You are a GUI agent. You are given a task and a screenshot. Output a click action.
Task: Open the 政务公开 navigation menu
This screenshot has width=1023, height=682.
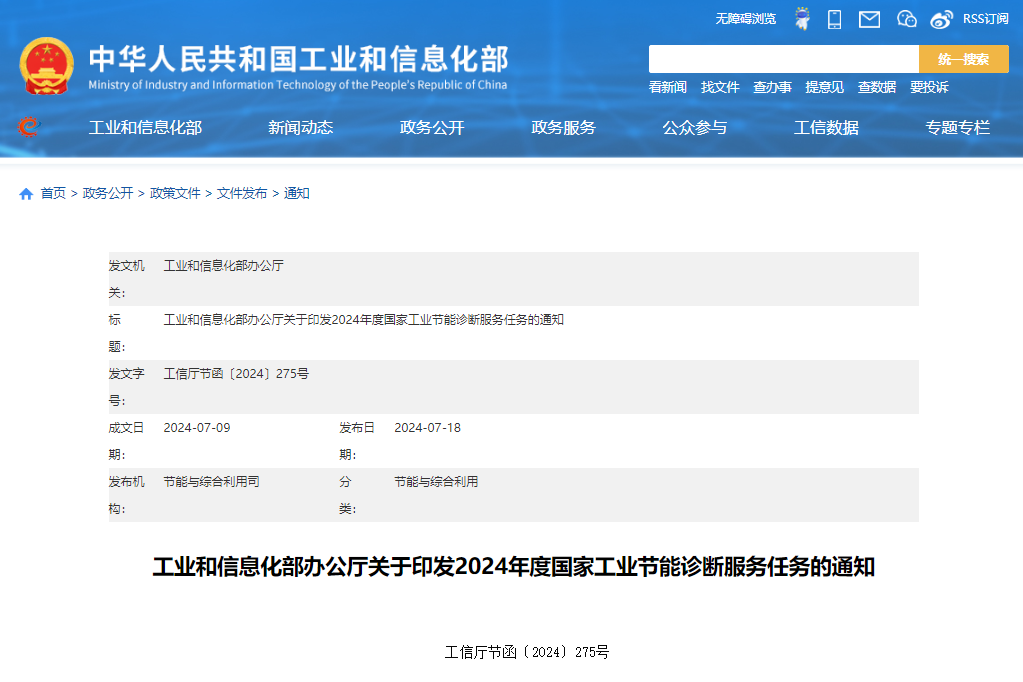point(432,128)
